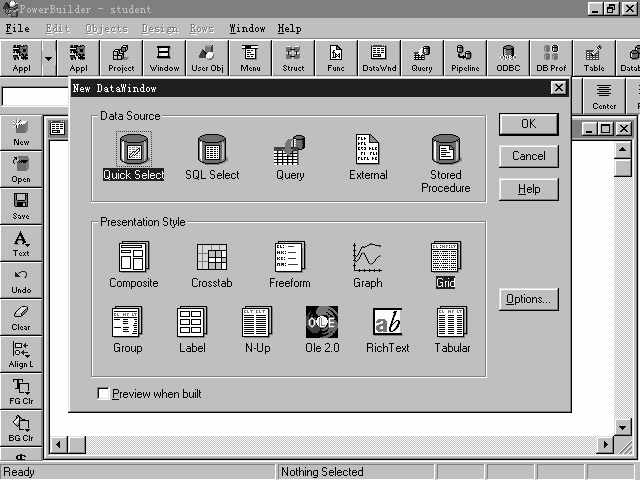Open the Help menu in menu bar

click(289, 29)
